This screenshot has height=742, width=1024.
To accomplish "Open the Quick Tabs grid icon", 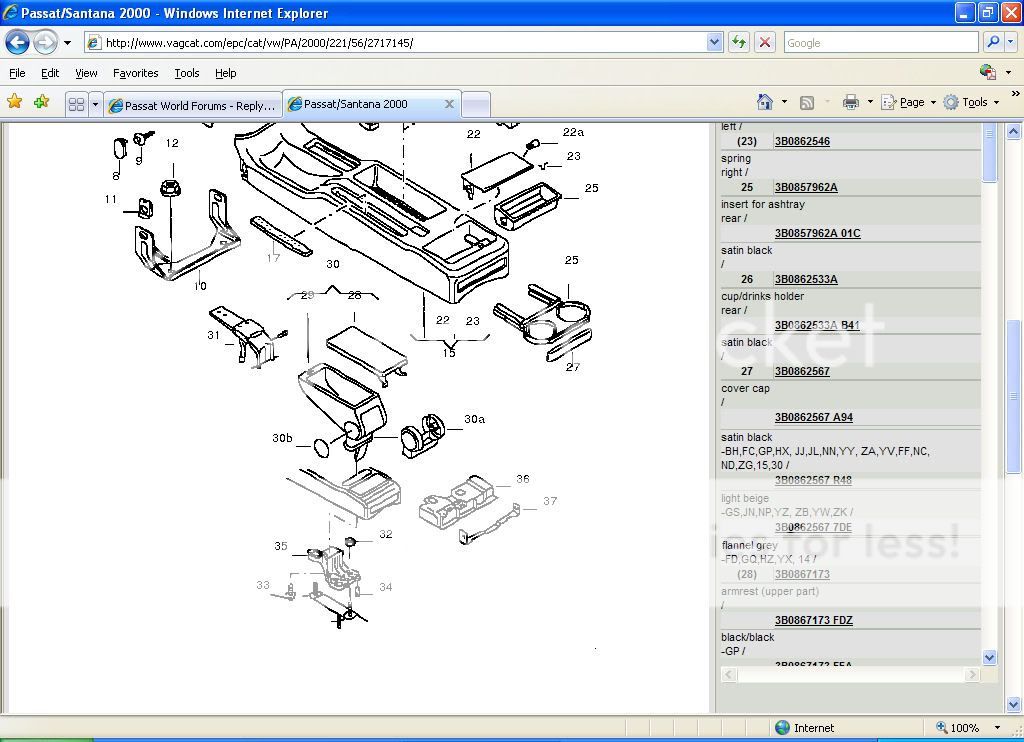I will (76, 104).
